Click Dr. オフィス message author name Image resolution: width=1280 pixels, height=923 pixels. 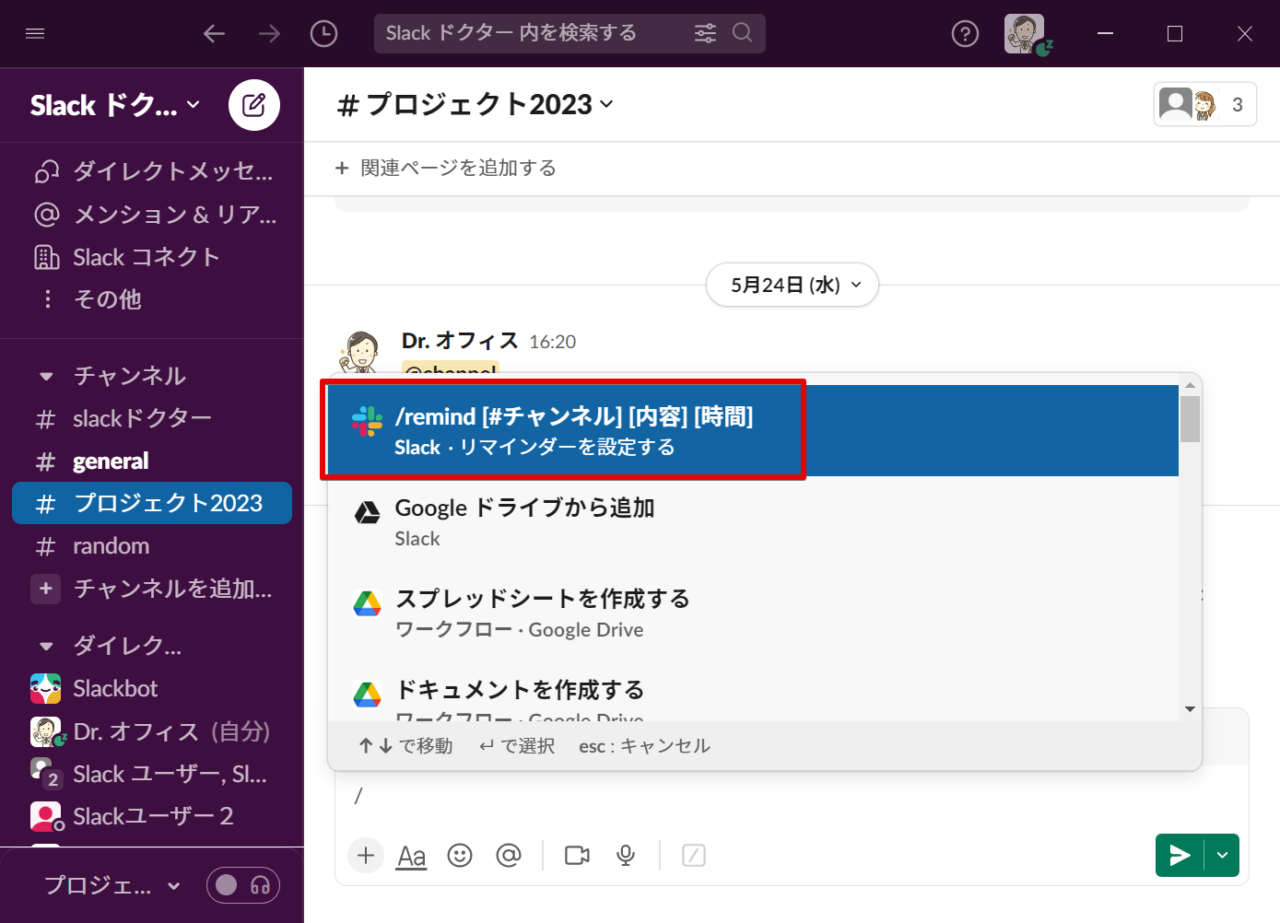pos(460,341)
